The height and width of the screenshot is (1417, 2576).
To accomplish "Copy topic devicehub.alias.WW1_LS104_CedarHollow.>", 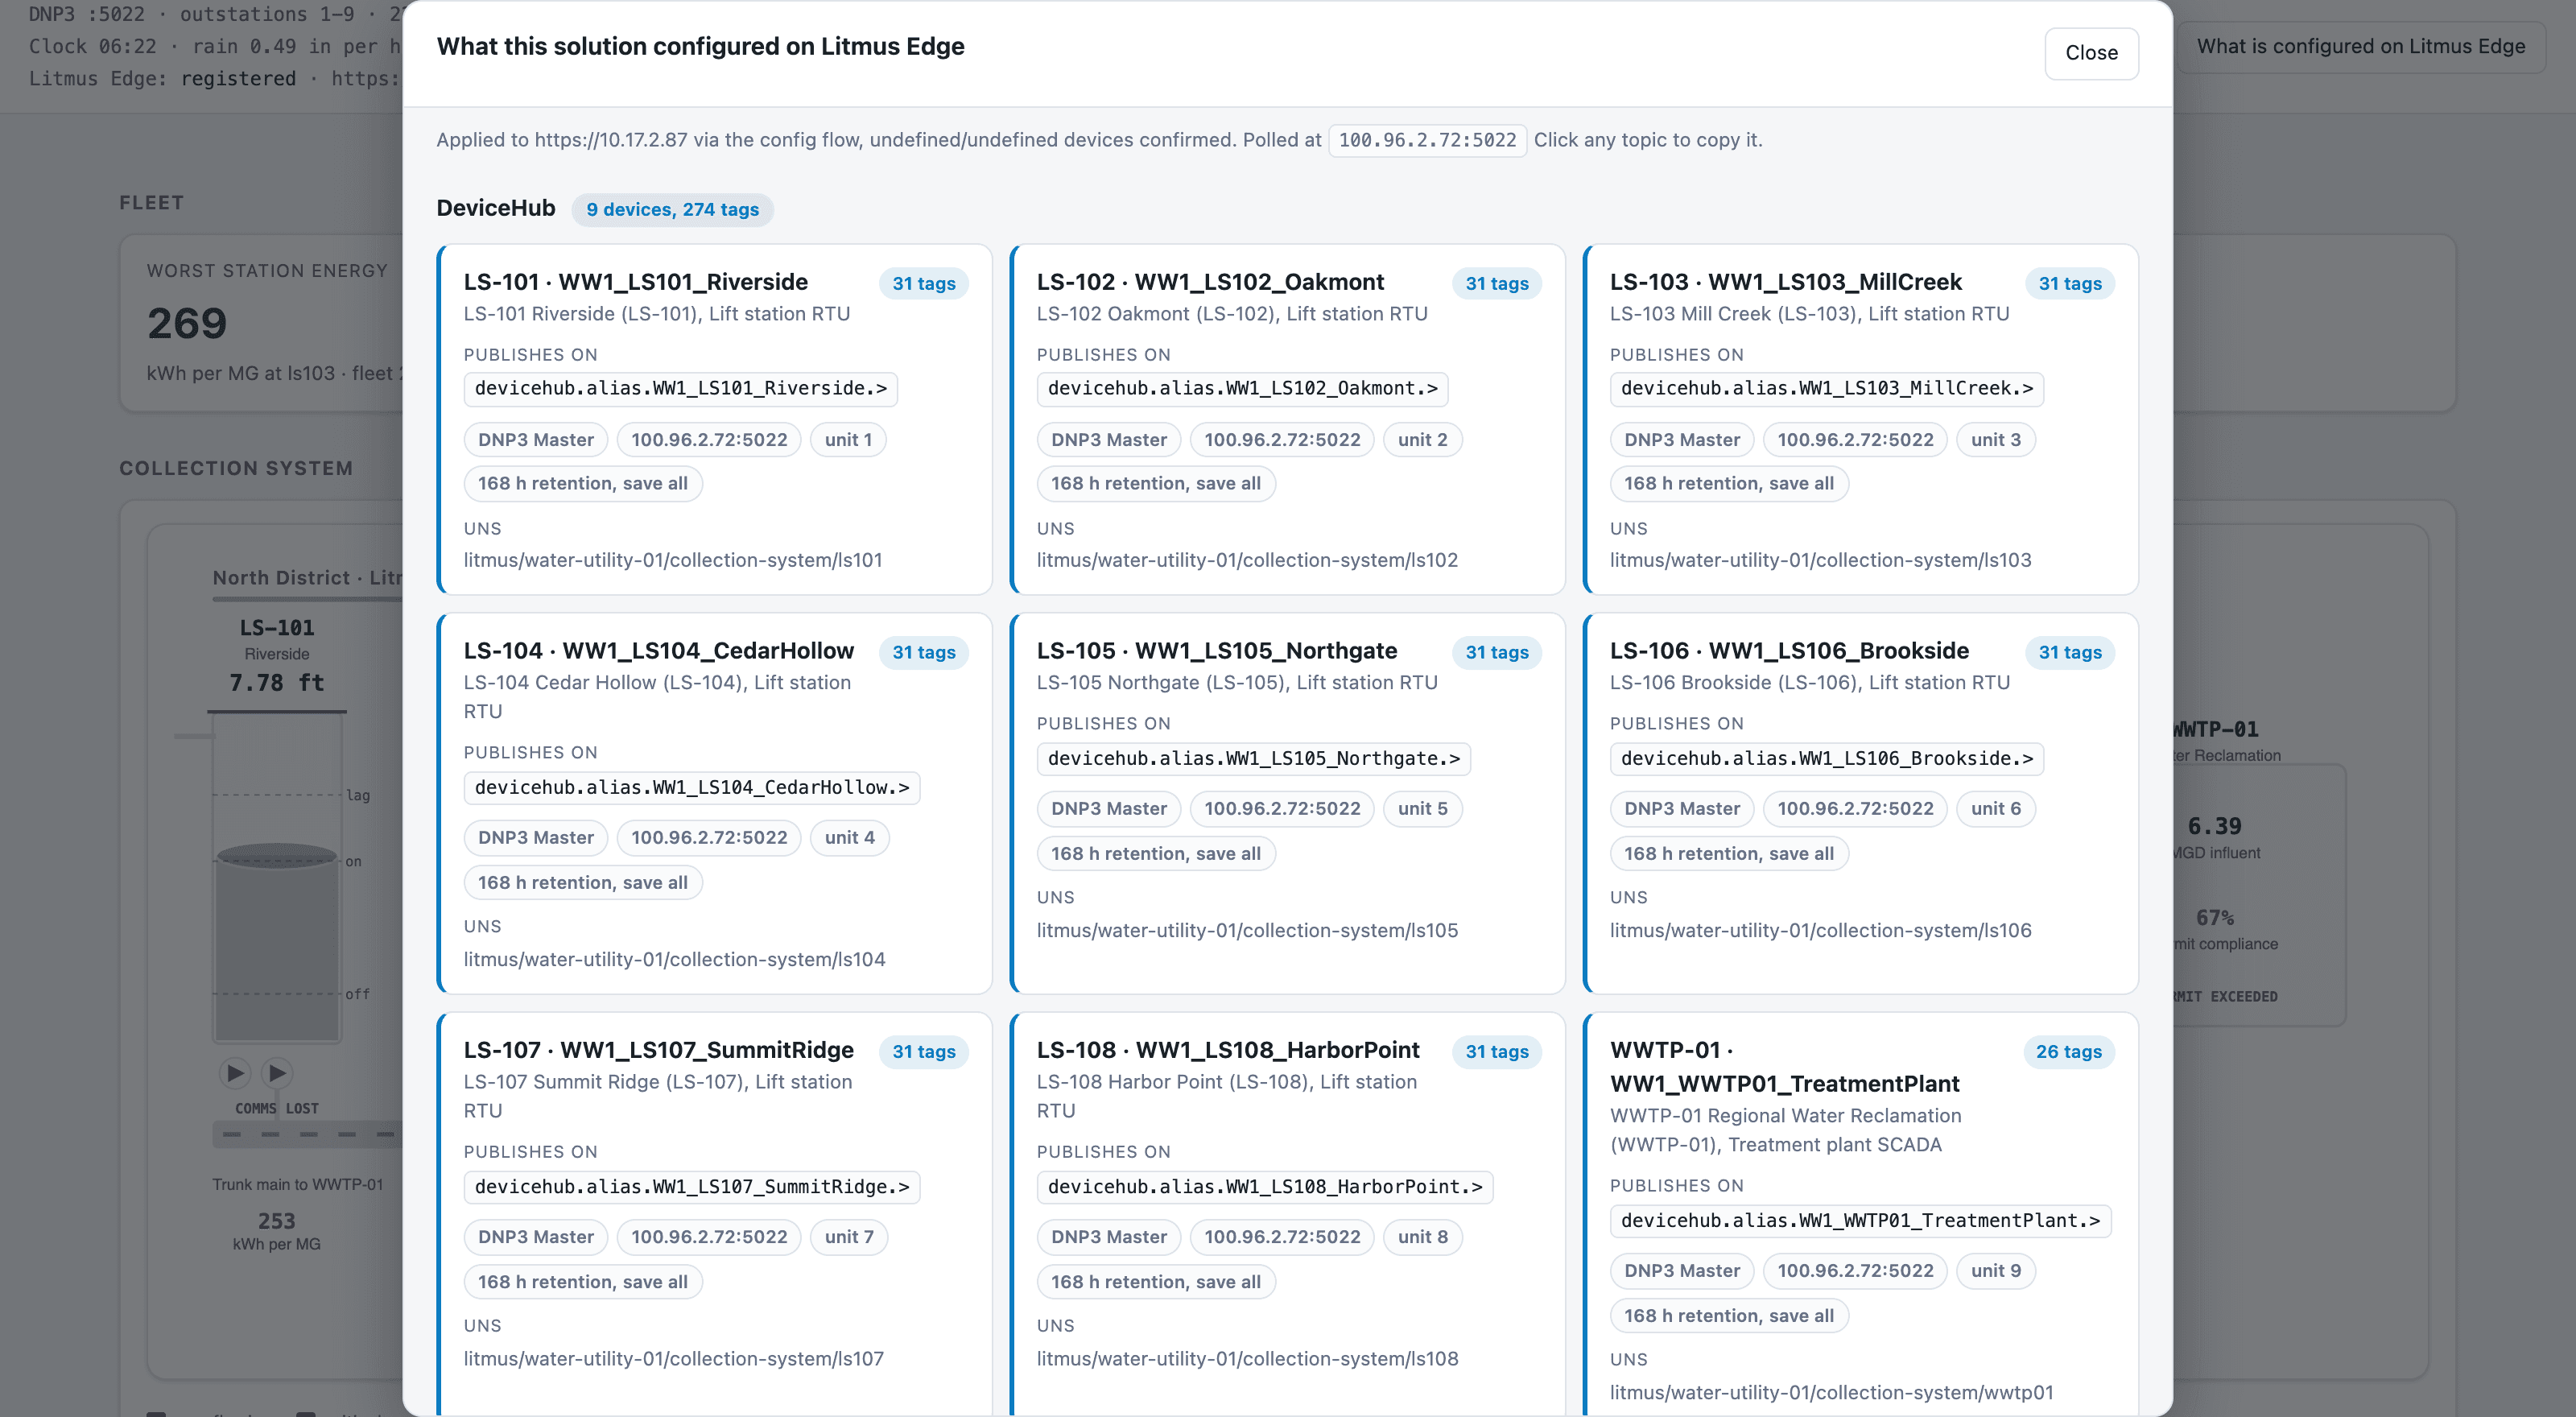I will pos(691,787).
